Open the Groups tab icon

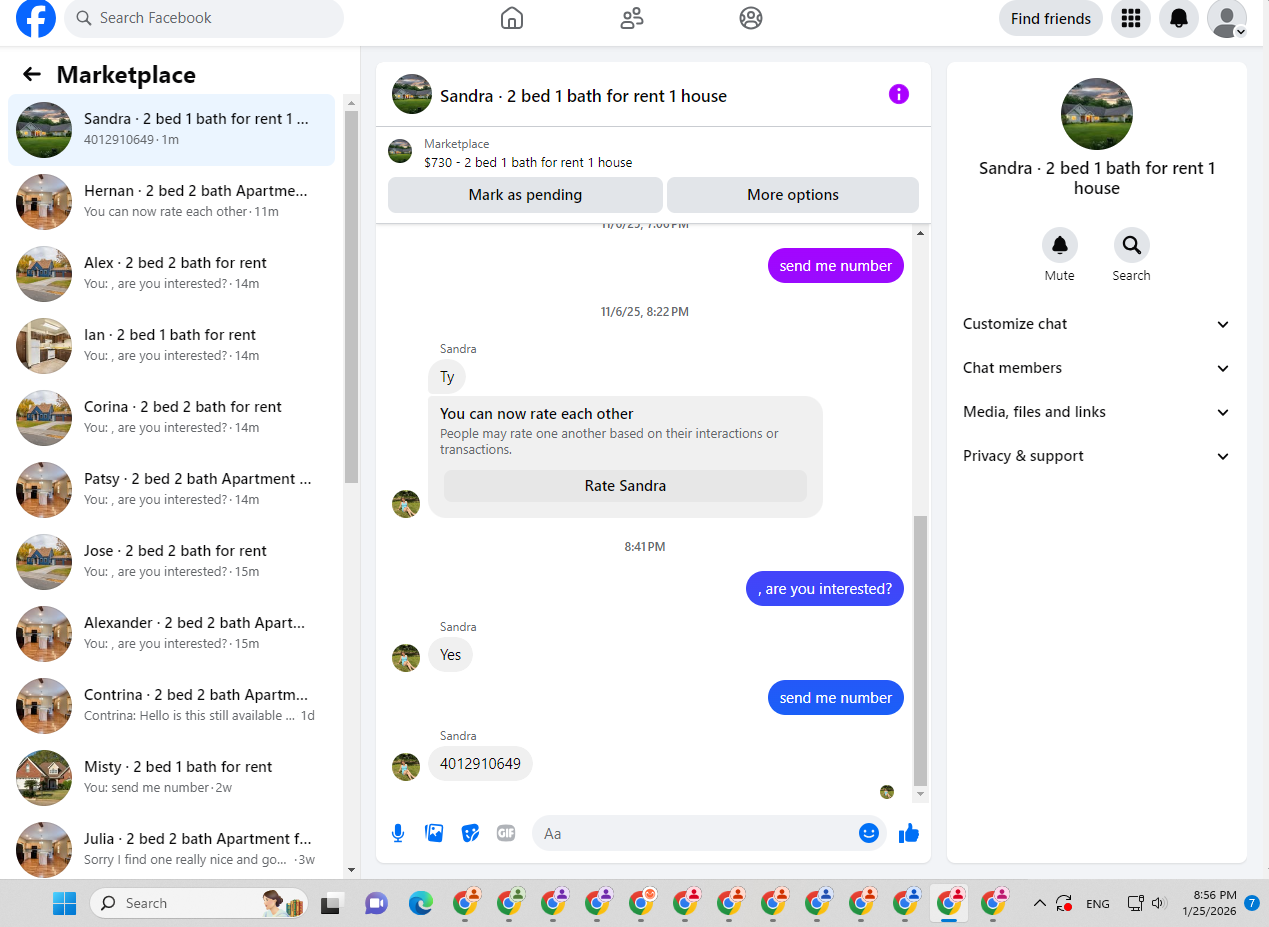[751, 18]
